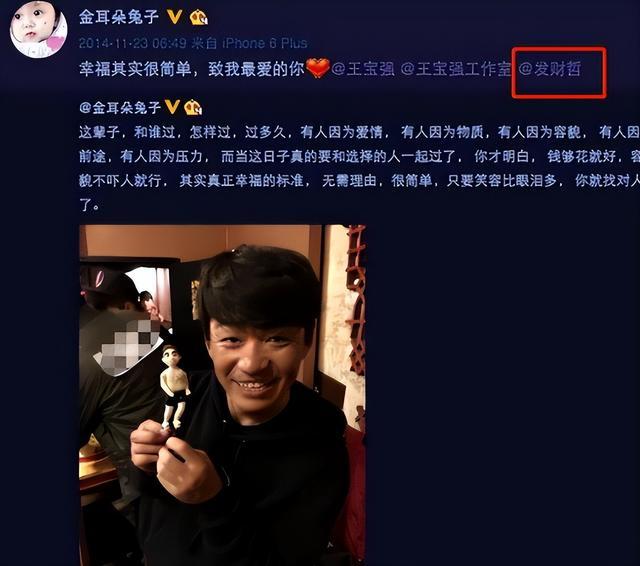Click the trailing 了。 line of repost
640x566 pixels.
89,205
